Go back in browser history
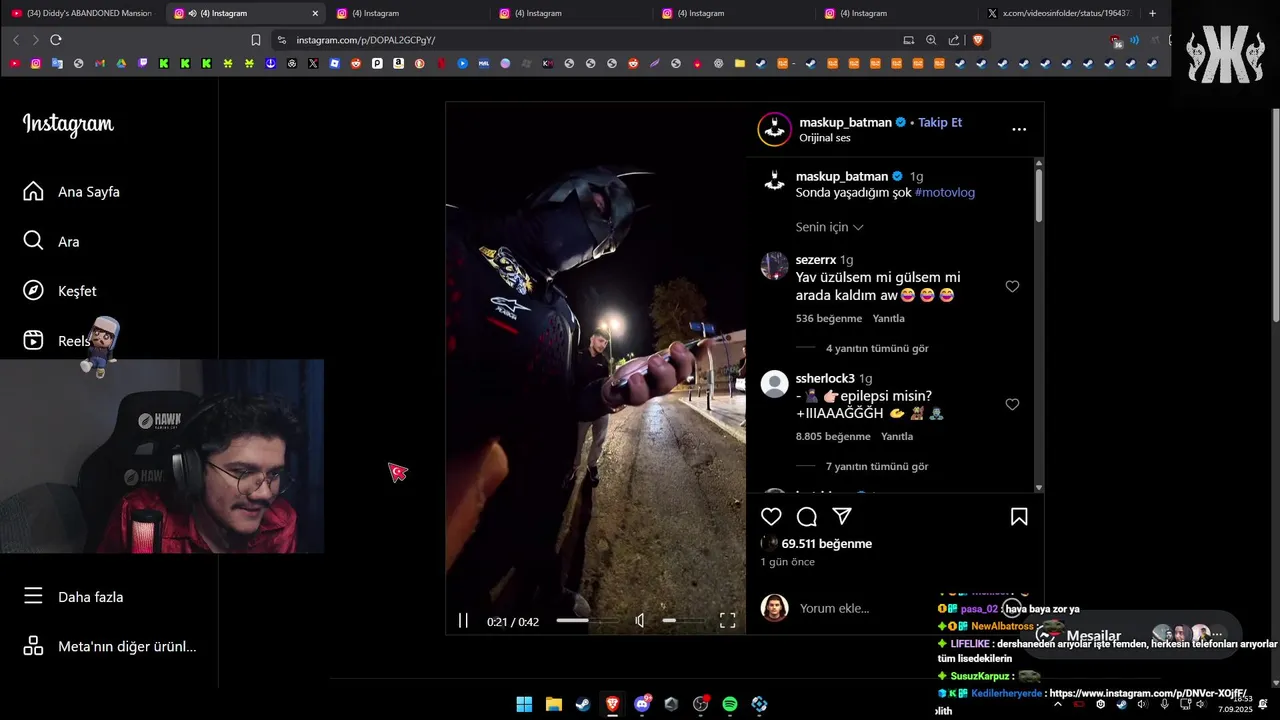1280x720 pixels. 16,40
